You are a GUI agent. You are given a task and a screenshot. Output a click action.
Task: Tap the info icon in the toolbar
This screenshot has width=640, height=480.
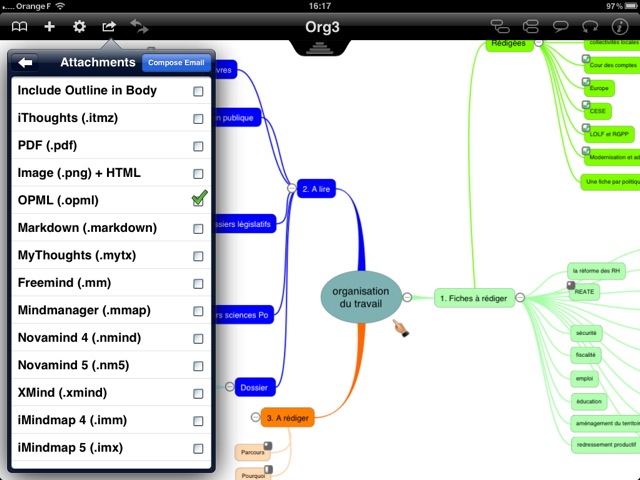pyautogui.click(x=620, y=26)
